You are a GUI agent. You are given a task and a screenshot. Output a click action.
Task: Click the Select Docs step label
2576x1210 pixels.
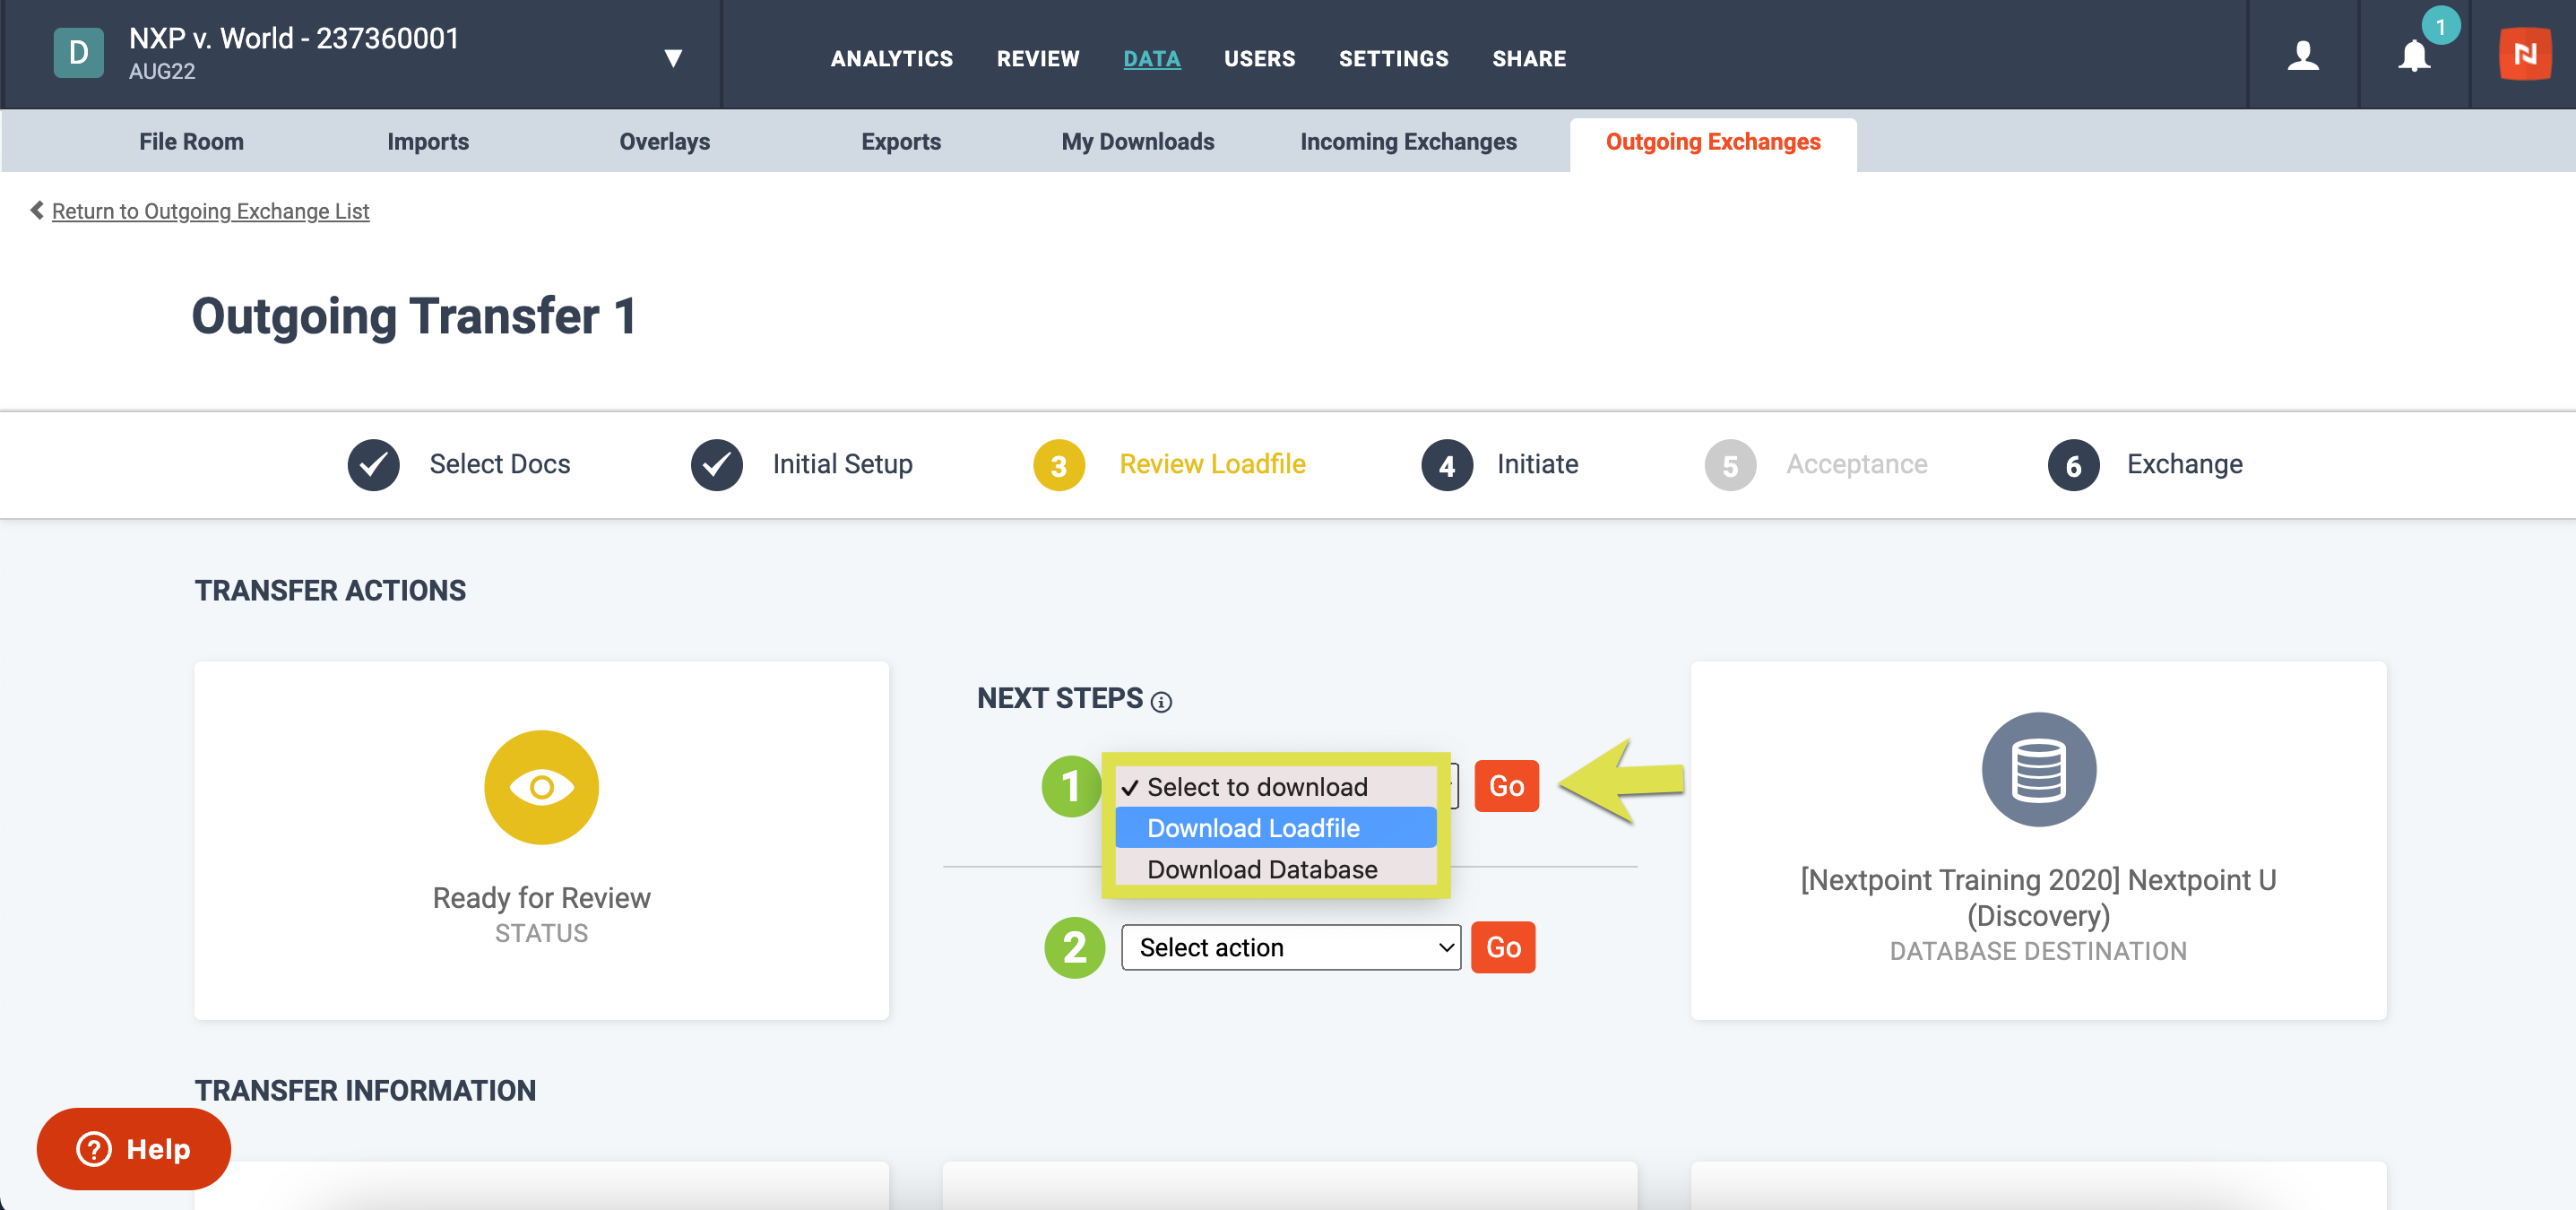pos(499,464)
